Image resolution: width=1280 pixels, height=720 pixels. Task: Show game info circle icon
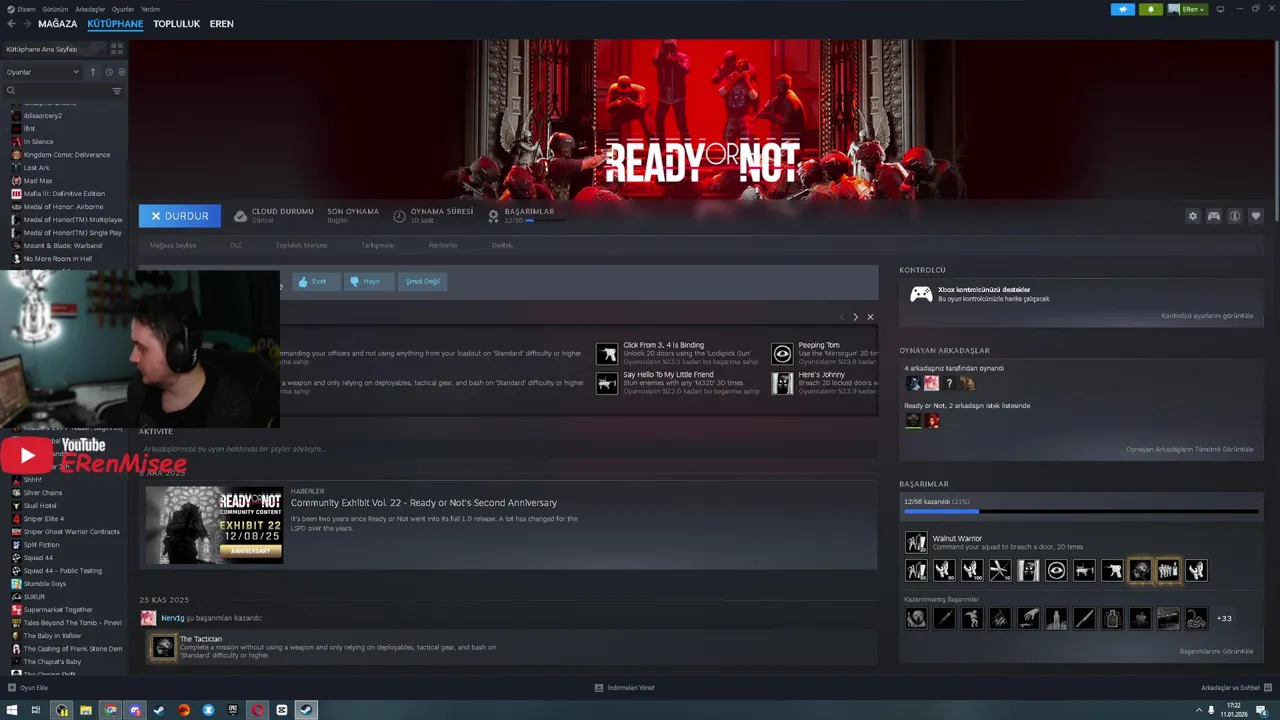1235,216
